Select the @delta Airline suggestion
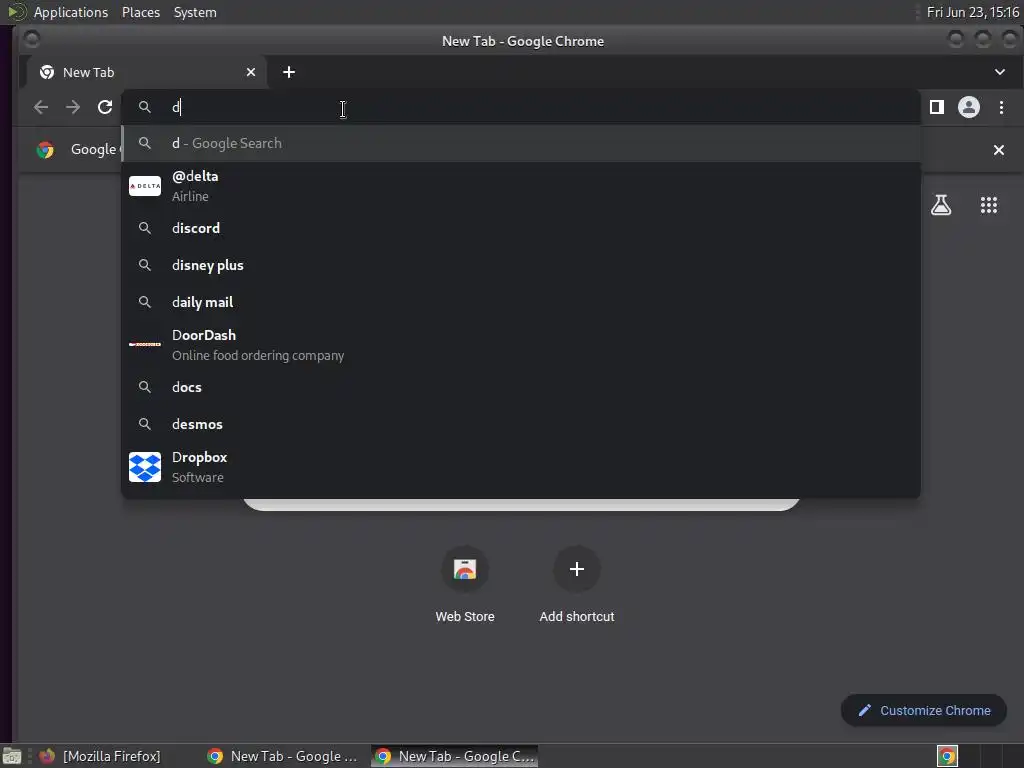1024x768 pixels. coord(520,186)
